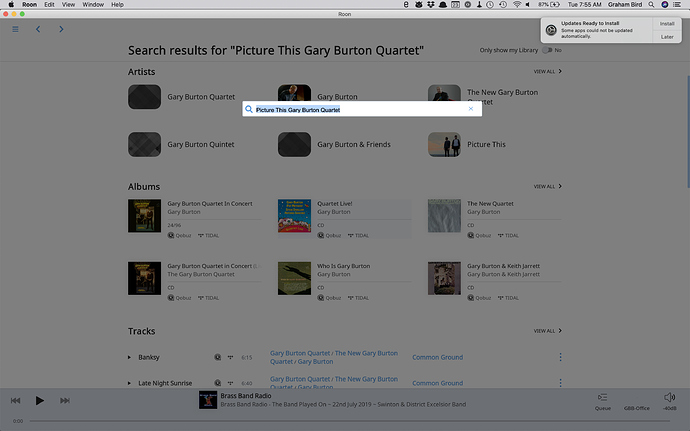Open the Common Ground album link for Banksy
The width and height of the screenshot is (690, 431).
tap(437, 357)
